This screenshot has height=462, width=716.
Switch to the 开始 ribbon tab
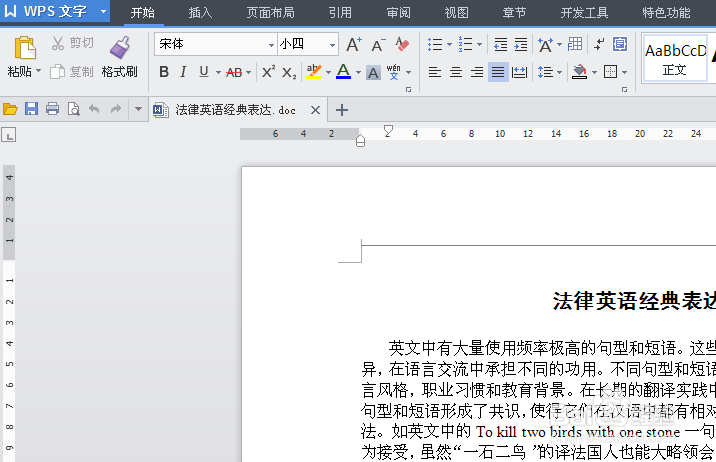(143, 12)
